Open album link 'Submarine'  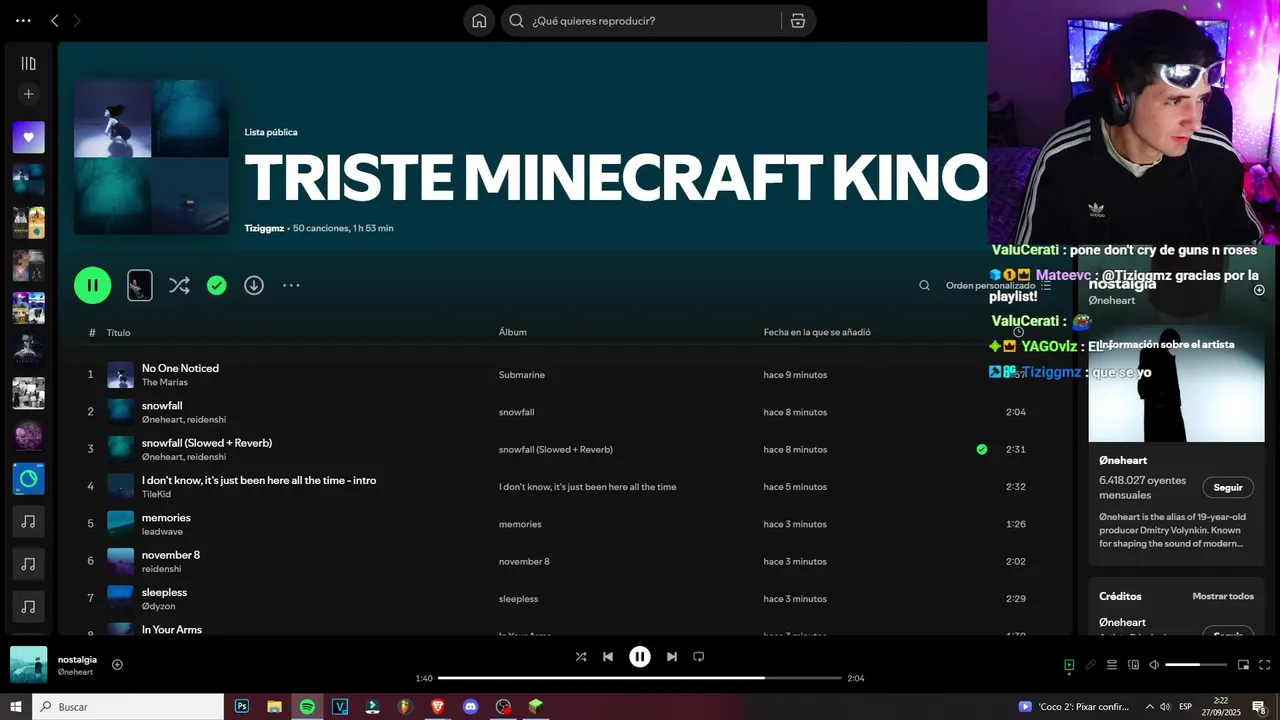tap(521, 375)
